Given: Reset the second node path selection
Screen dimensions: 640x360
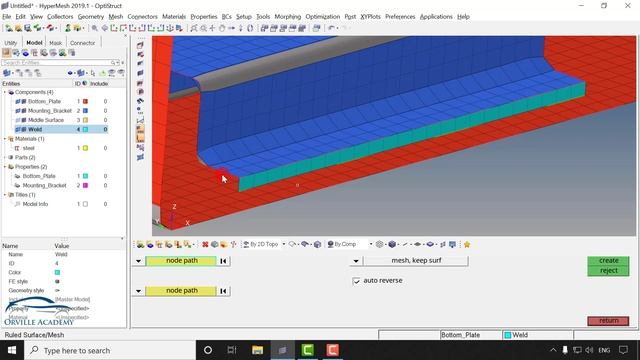Looking at the screenshot, I should click(x=223, y=291).
